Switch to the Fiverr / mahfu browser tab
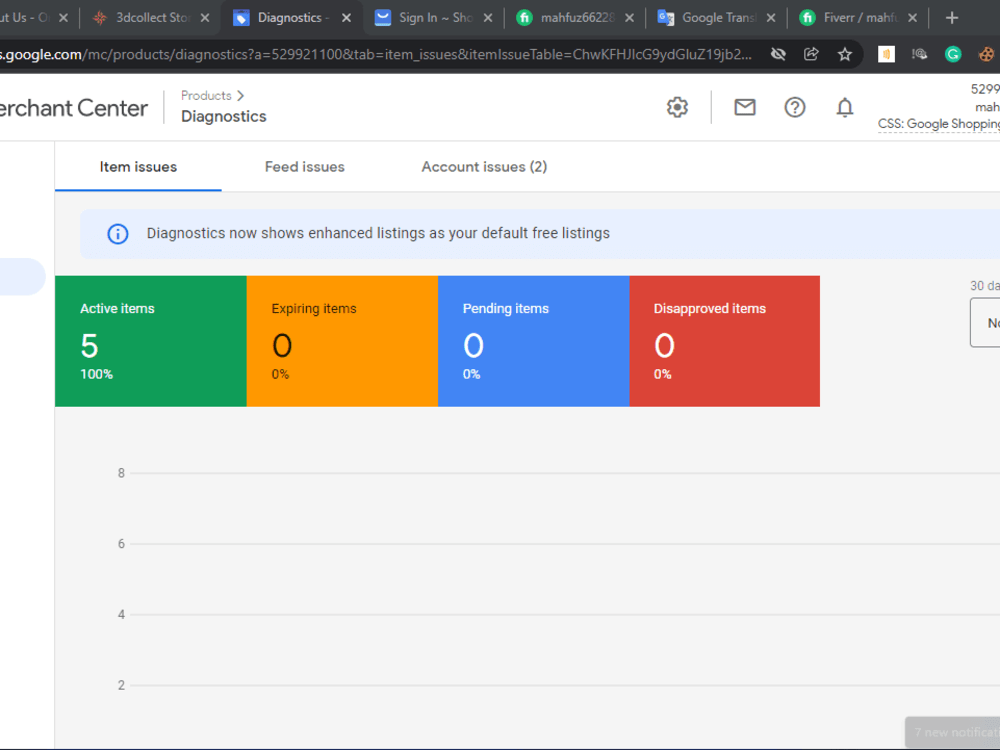The height and width of the screenshot is (750, 1000). coord(858,18)
